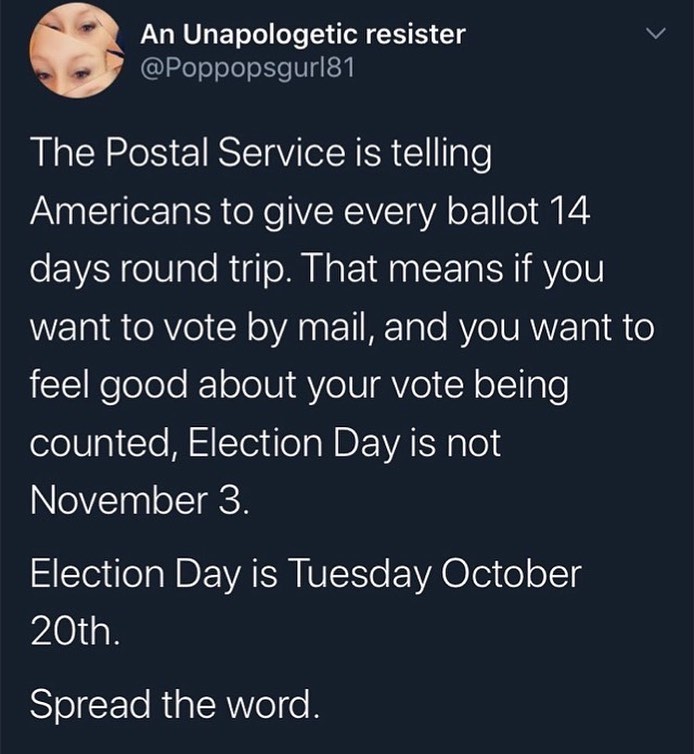Select the @Poppopsgurl81 handle
The width and height of the screenshot is (694, 754).
[248, 68]
